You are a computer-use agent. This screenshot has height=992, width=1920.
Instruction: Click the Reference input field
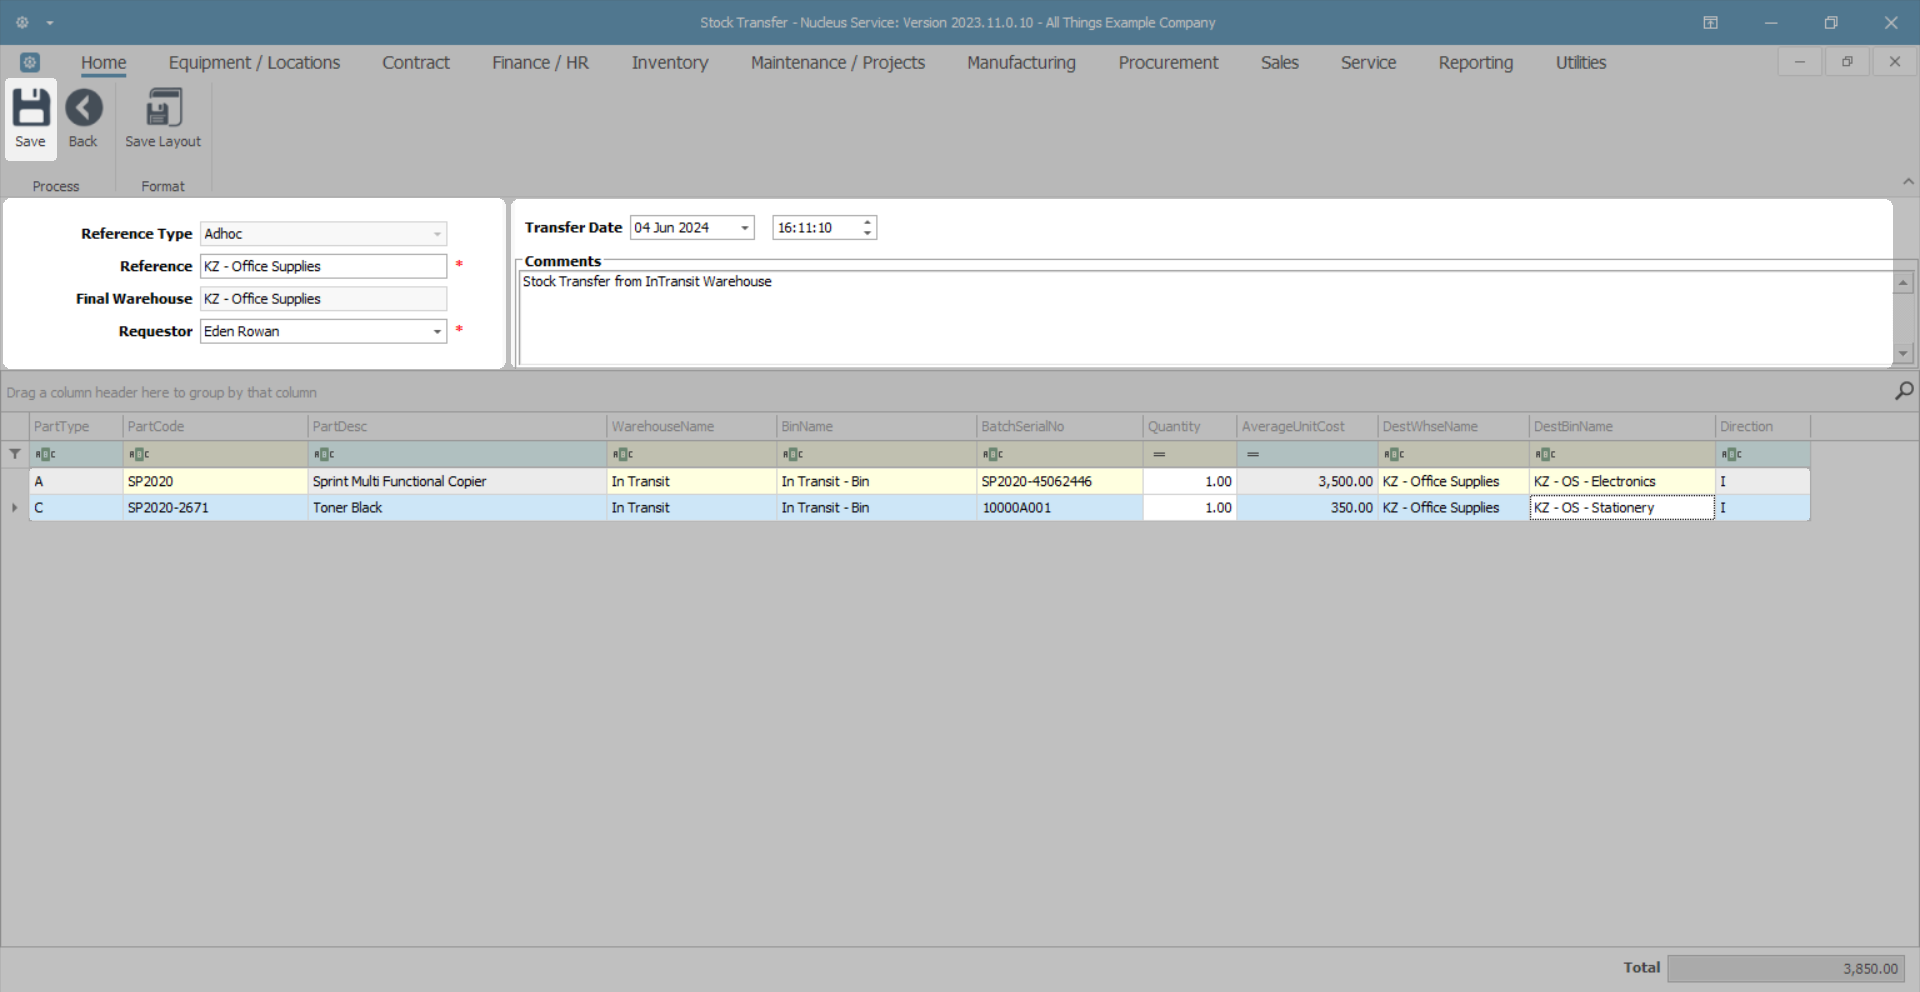point(323,266)
